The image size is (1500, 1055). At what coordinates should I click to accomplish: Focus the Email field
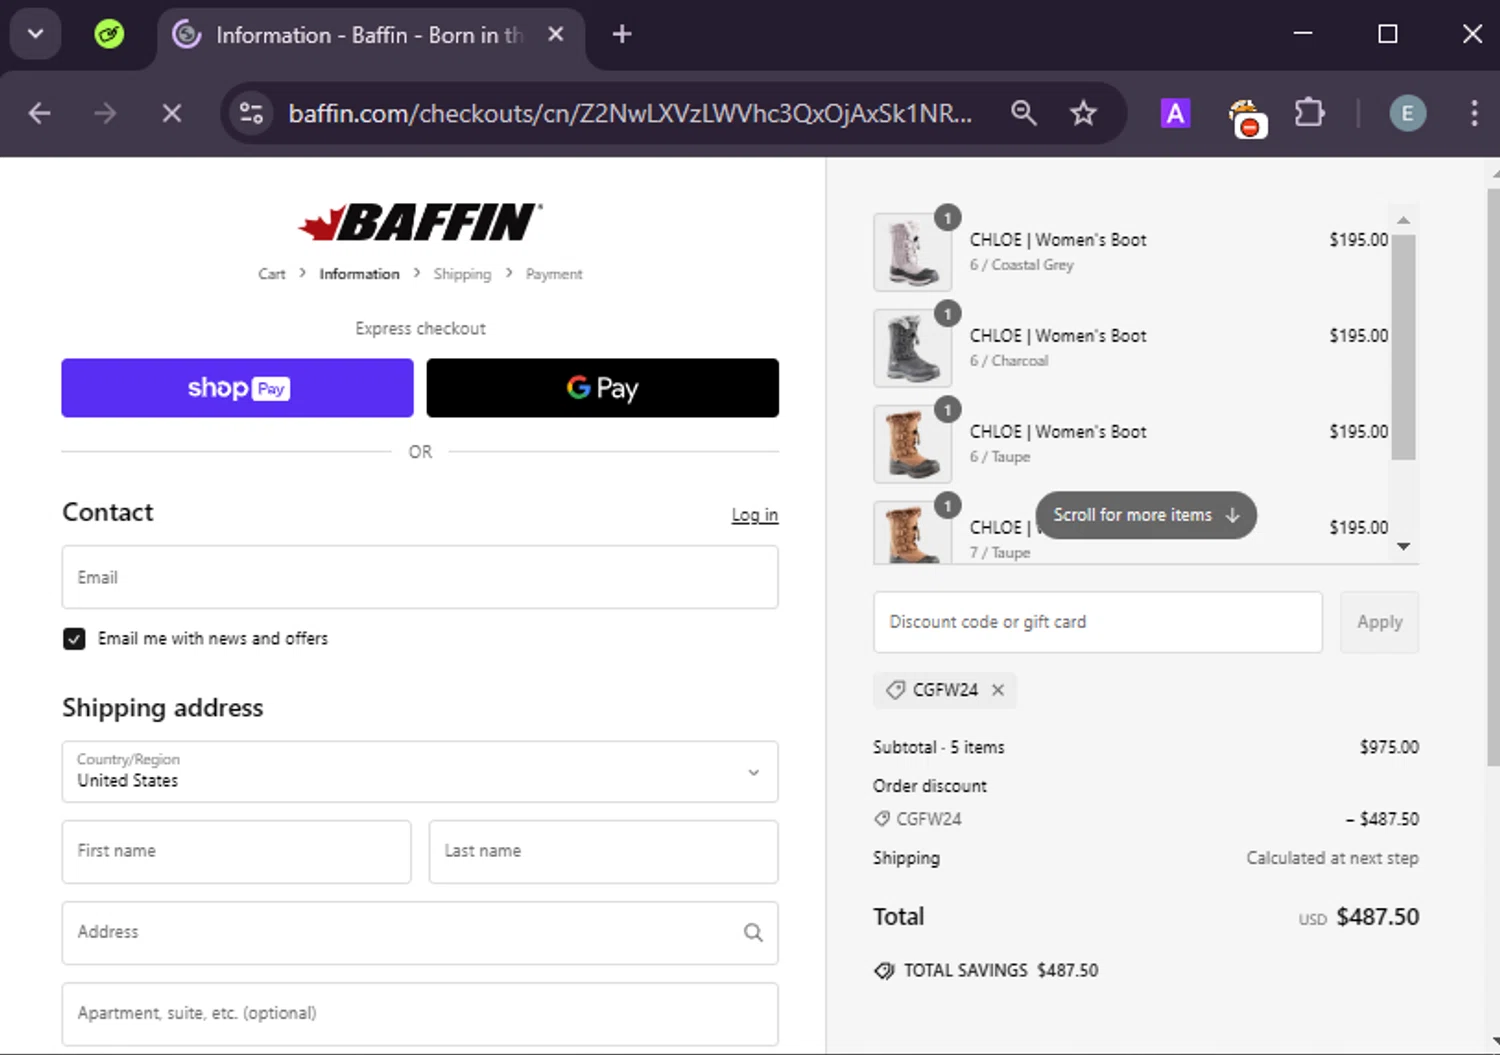click(x=420, y=577)
